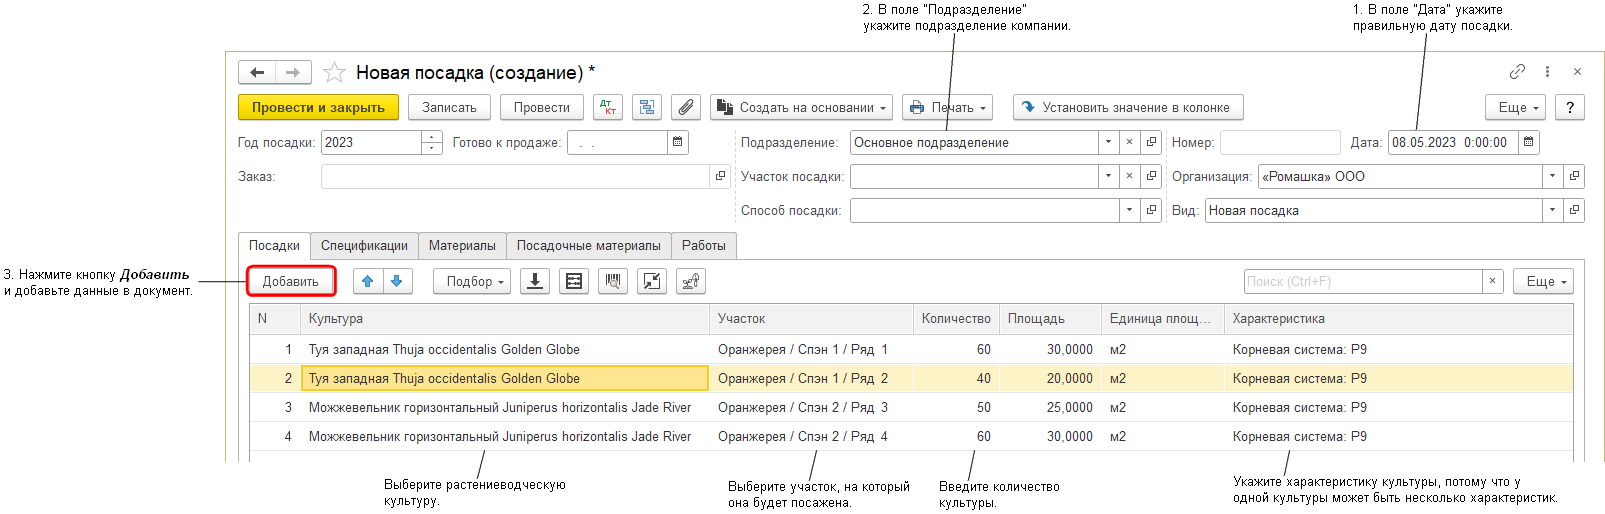Click the Поиск (Ctrl+F) search field
Viewport: 1605px width, 514px height.
1362,281
